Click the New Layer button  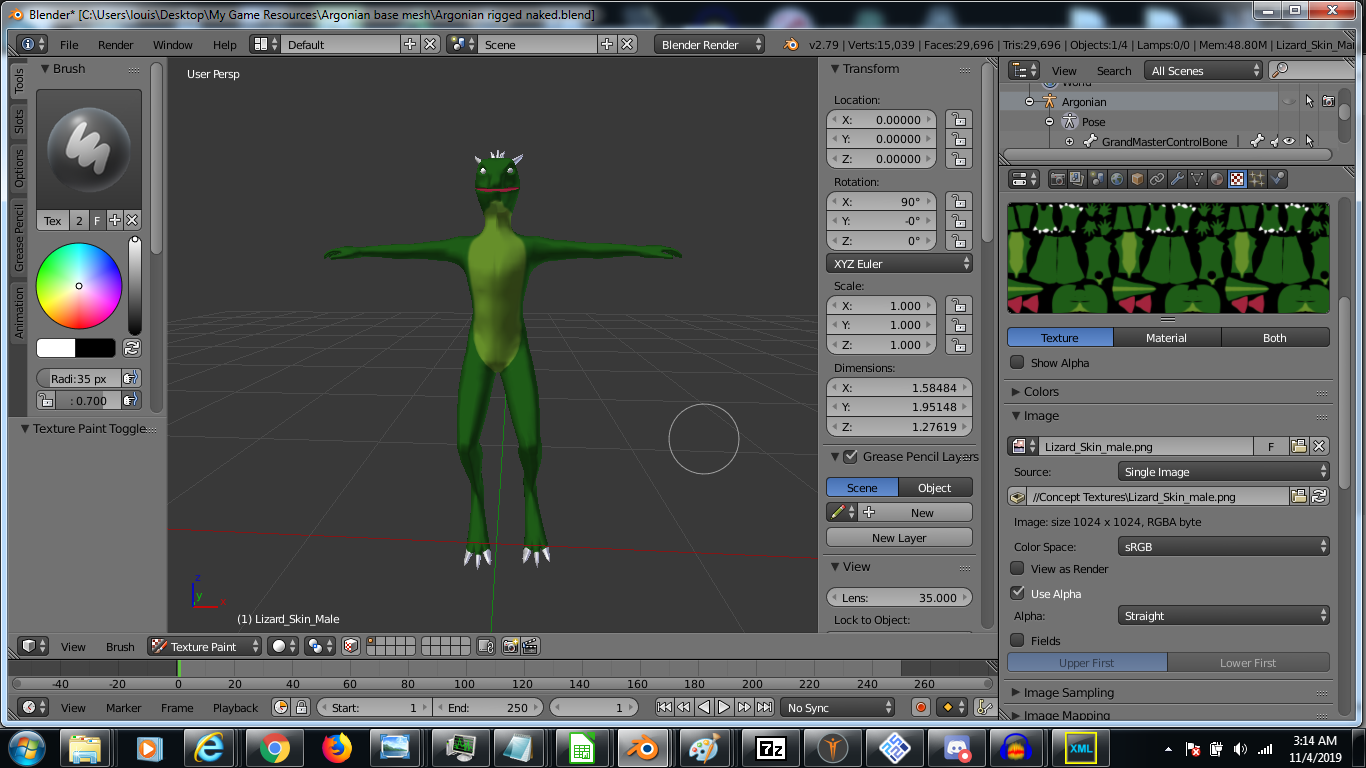coord(899,537)
